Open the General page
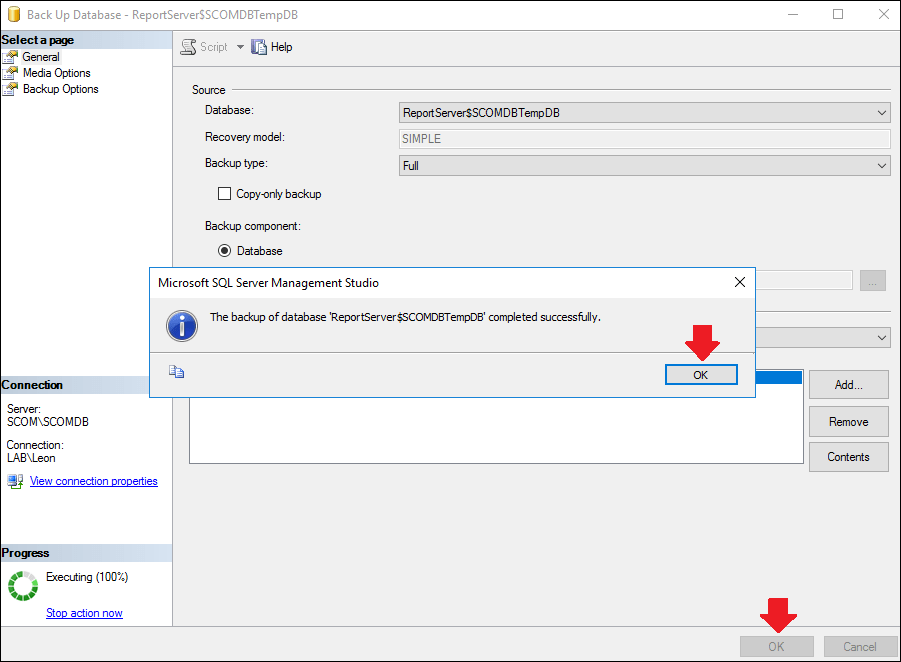The height and width of the screenshot is (662, 901). 41,57
